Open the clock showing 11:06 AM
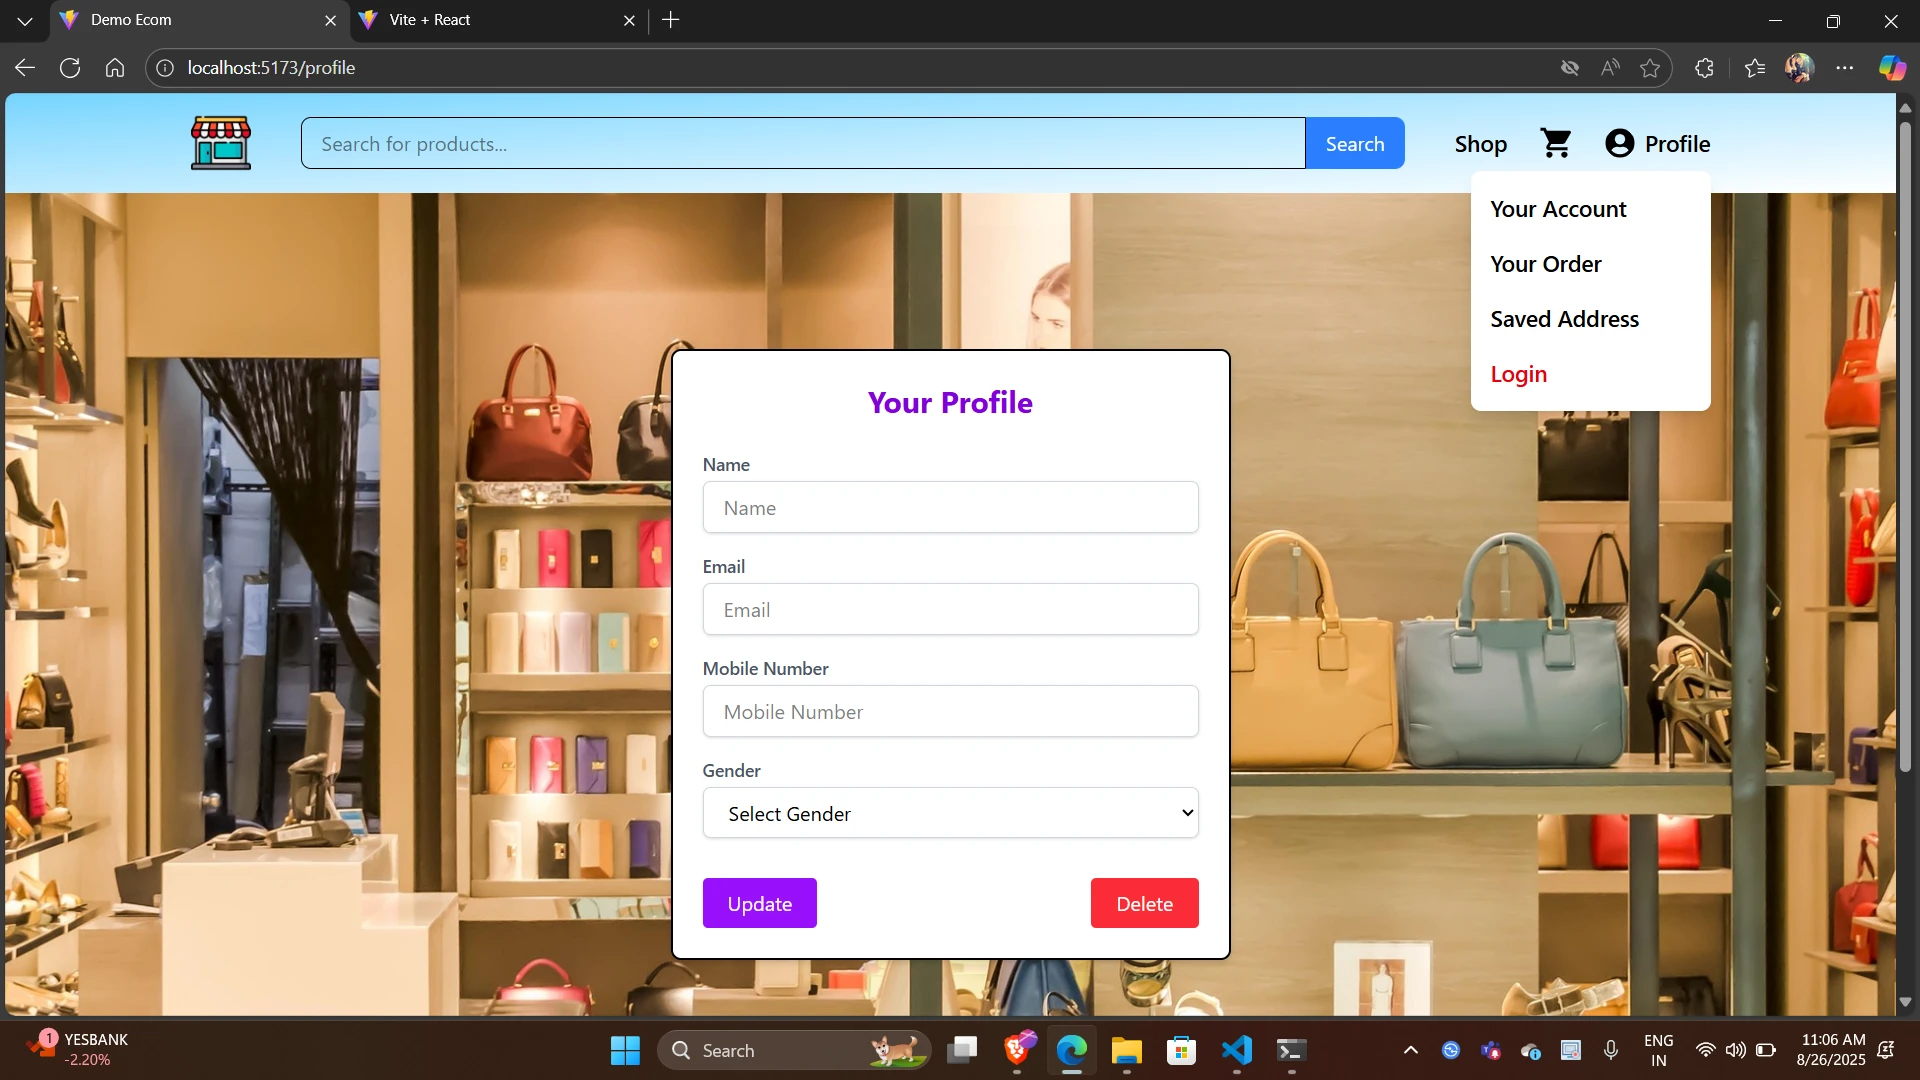The width and height of the screenshot is (1920, 1080). (1832, 1050)
